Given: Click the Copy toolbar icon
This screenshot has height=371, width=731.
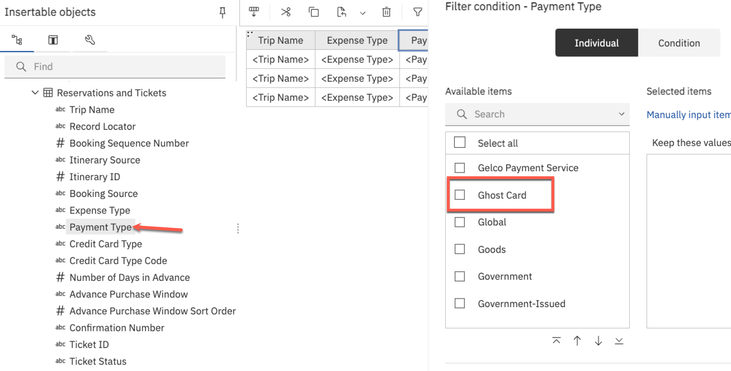Looking at the screenshot, I should click(x=314, y=12).
